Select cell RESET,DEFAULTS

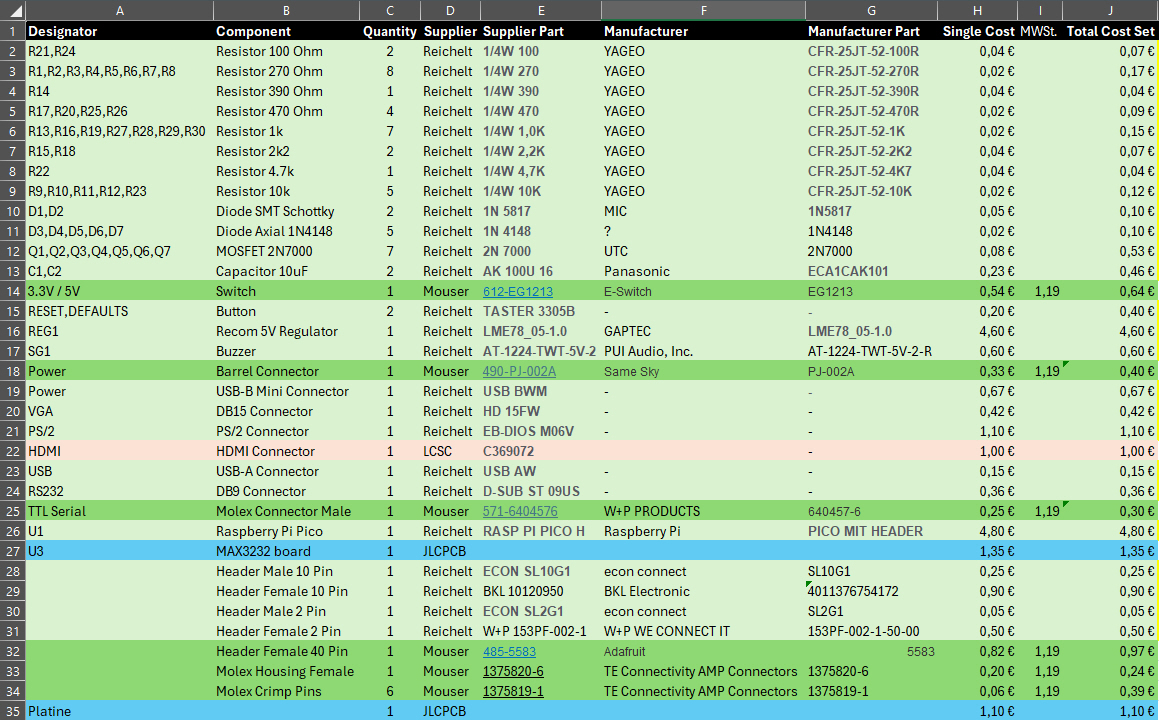click(120, 311)
